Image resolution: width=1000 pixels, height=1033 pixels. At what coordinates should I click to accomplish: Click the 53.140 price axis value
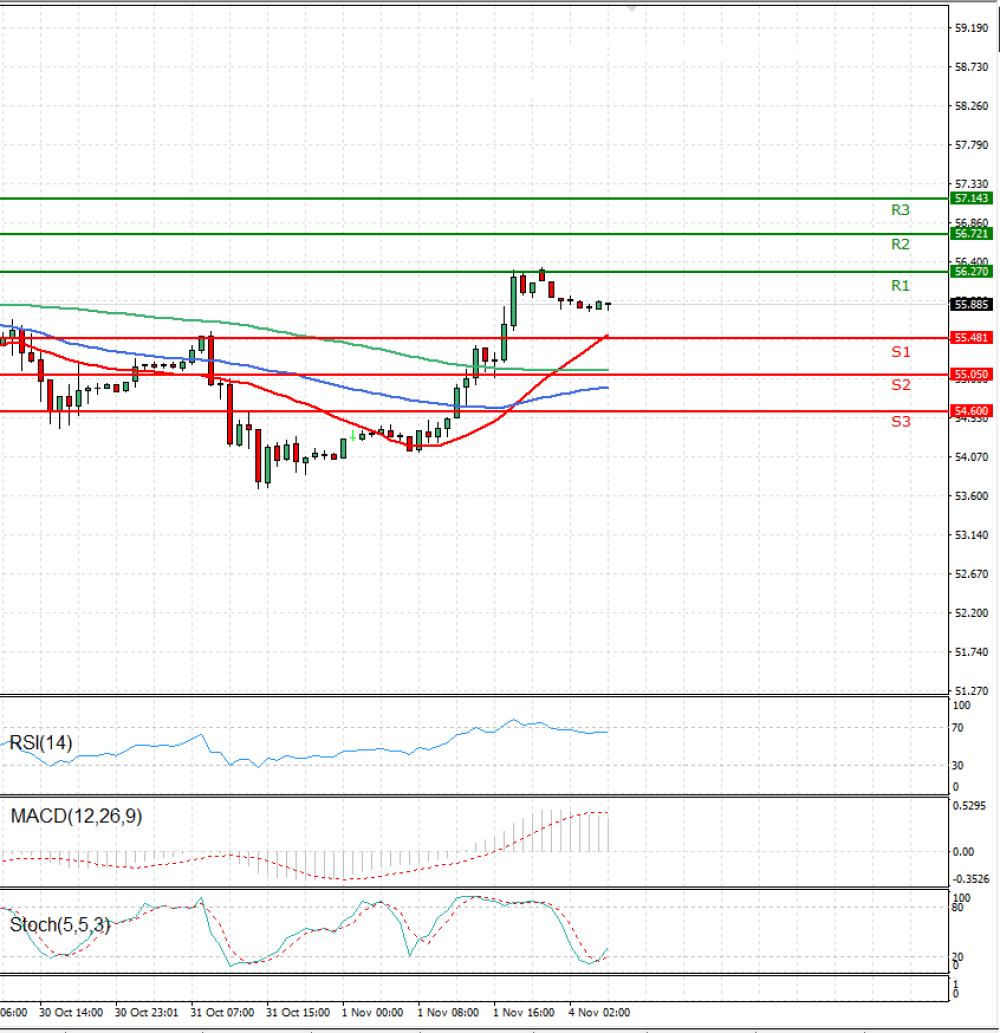pos(972,535)
